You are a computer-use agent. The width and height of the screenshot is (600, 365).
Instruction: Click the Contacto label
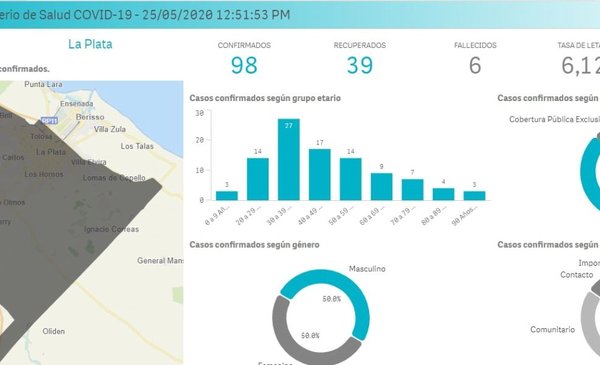[x=577, y=275]
